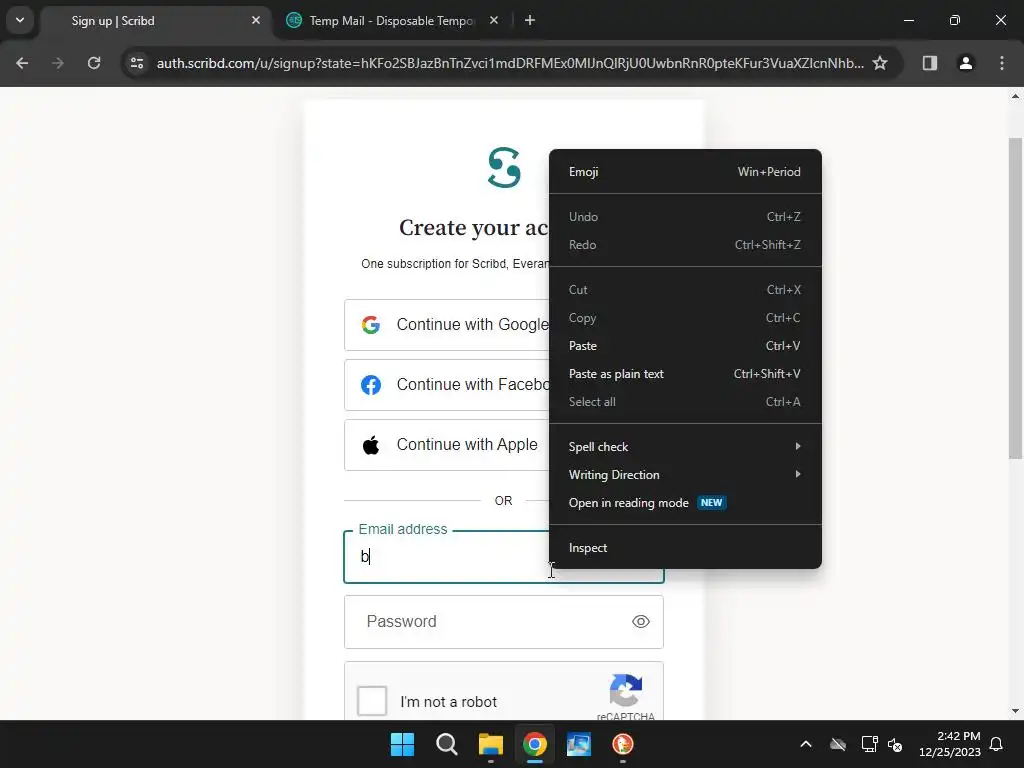
Task: Choose Emoji from the context menu
Action: [685, 172]
